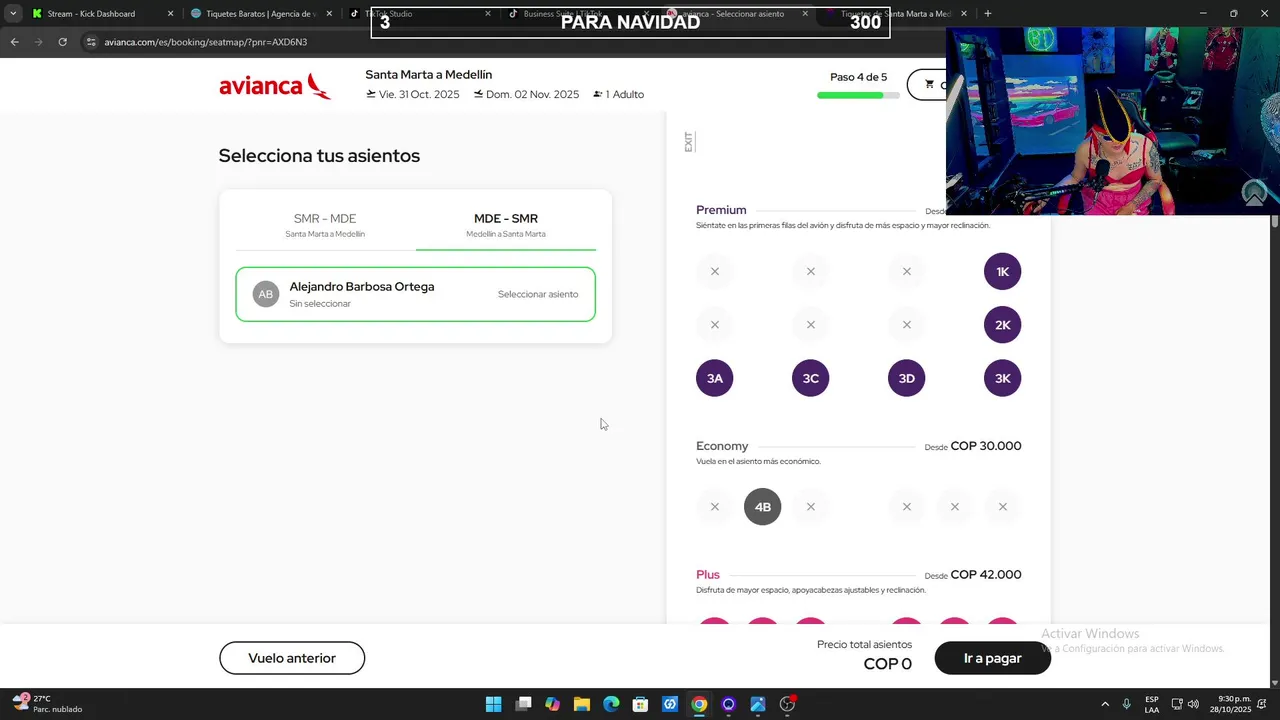Select Premium seat 3A
Screen dimensions: 1280x720
pos(714,378)
